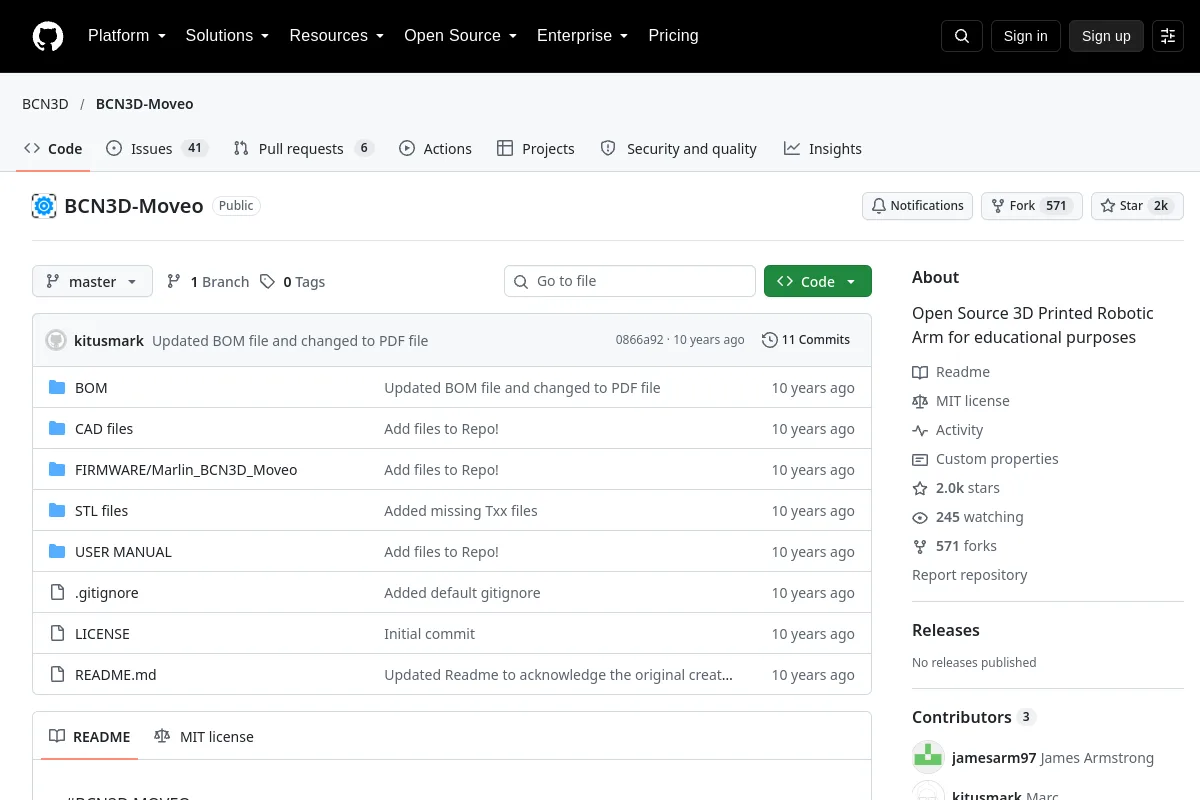
Task: Open the Insights tab
Action: coord(822,148)
